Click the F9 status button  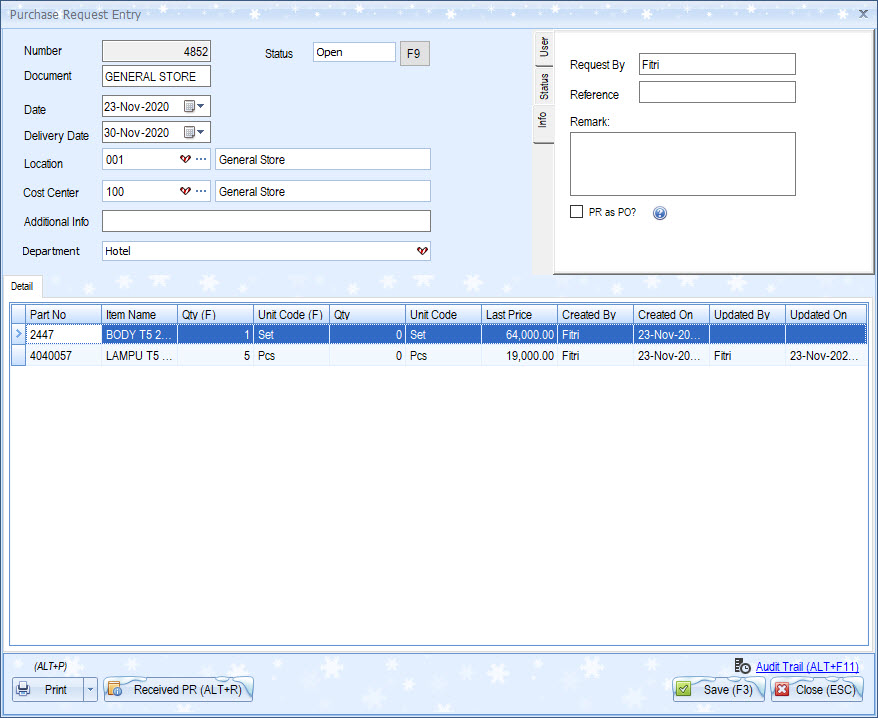[414, 54]
